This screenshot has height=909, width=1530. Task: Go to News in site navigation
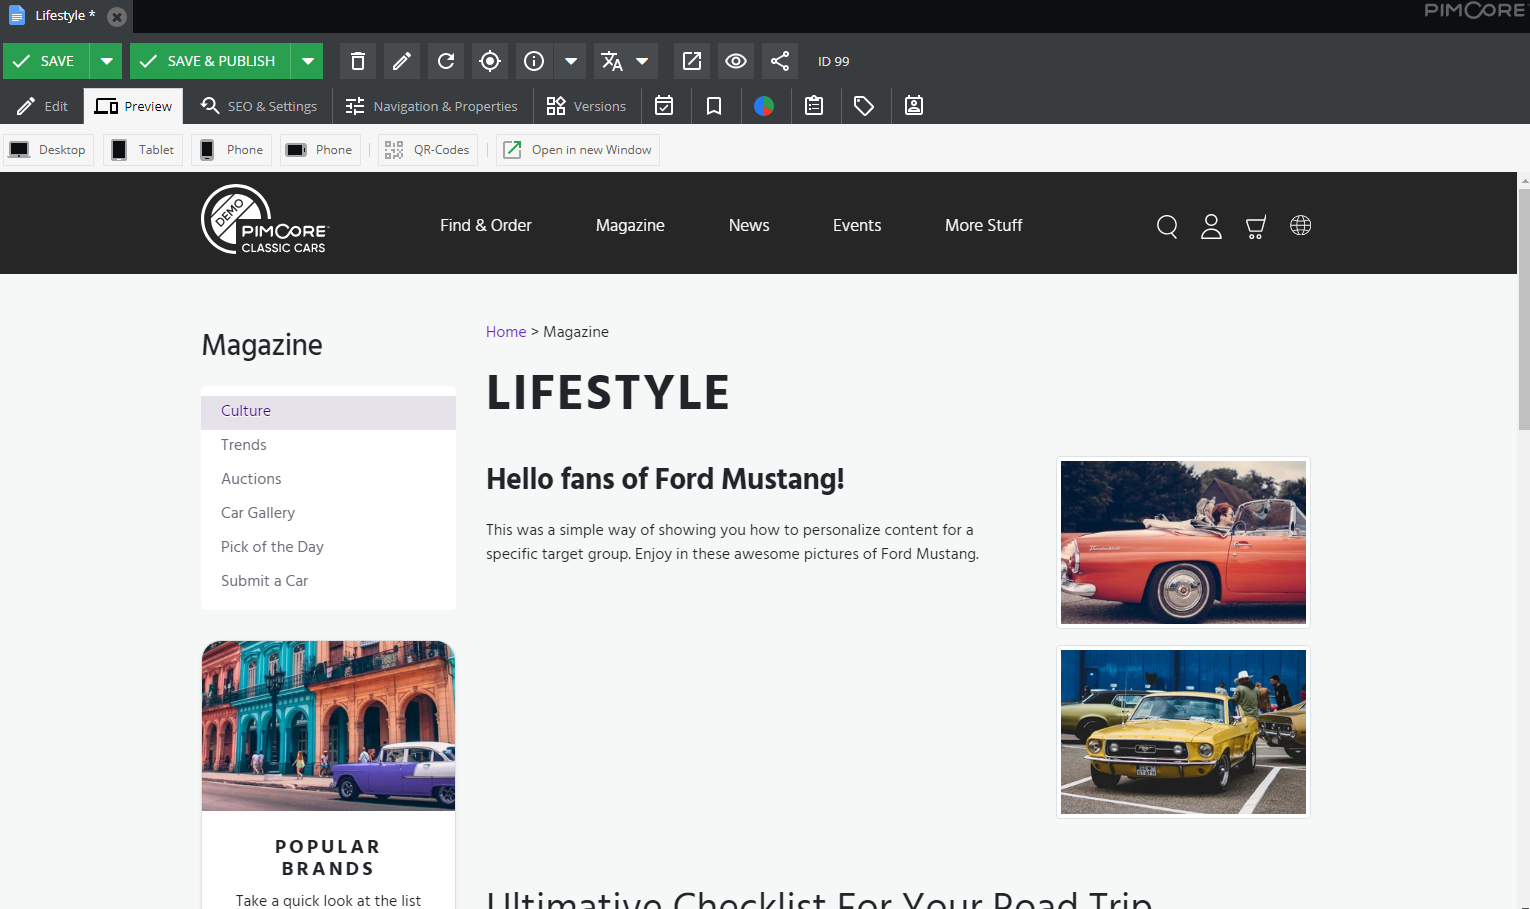click(749, 226)
